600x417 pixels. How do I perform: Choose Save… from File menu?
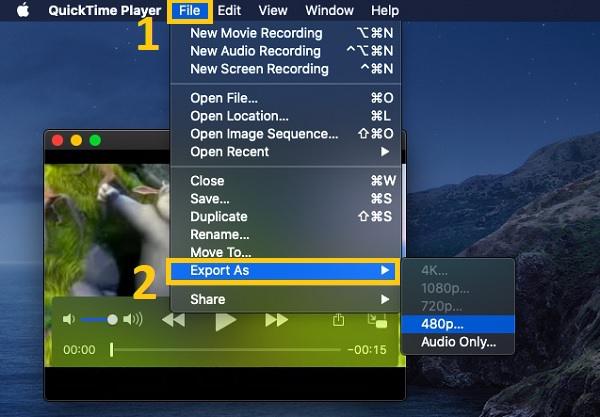285,199
